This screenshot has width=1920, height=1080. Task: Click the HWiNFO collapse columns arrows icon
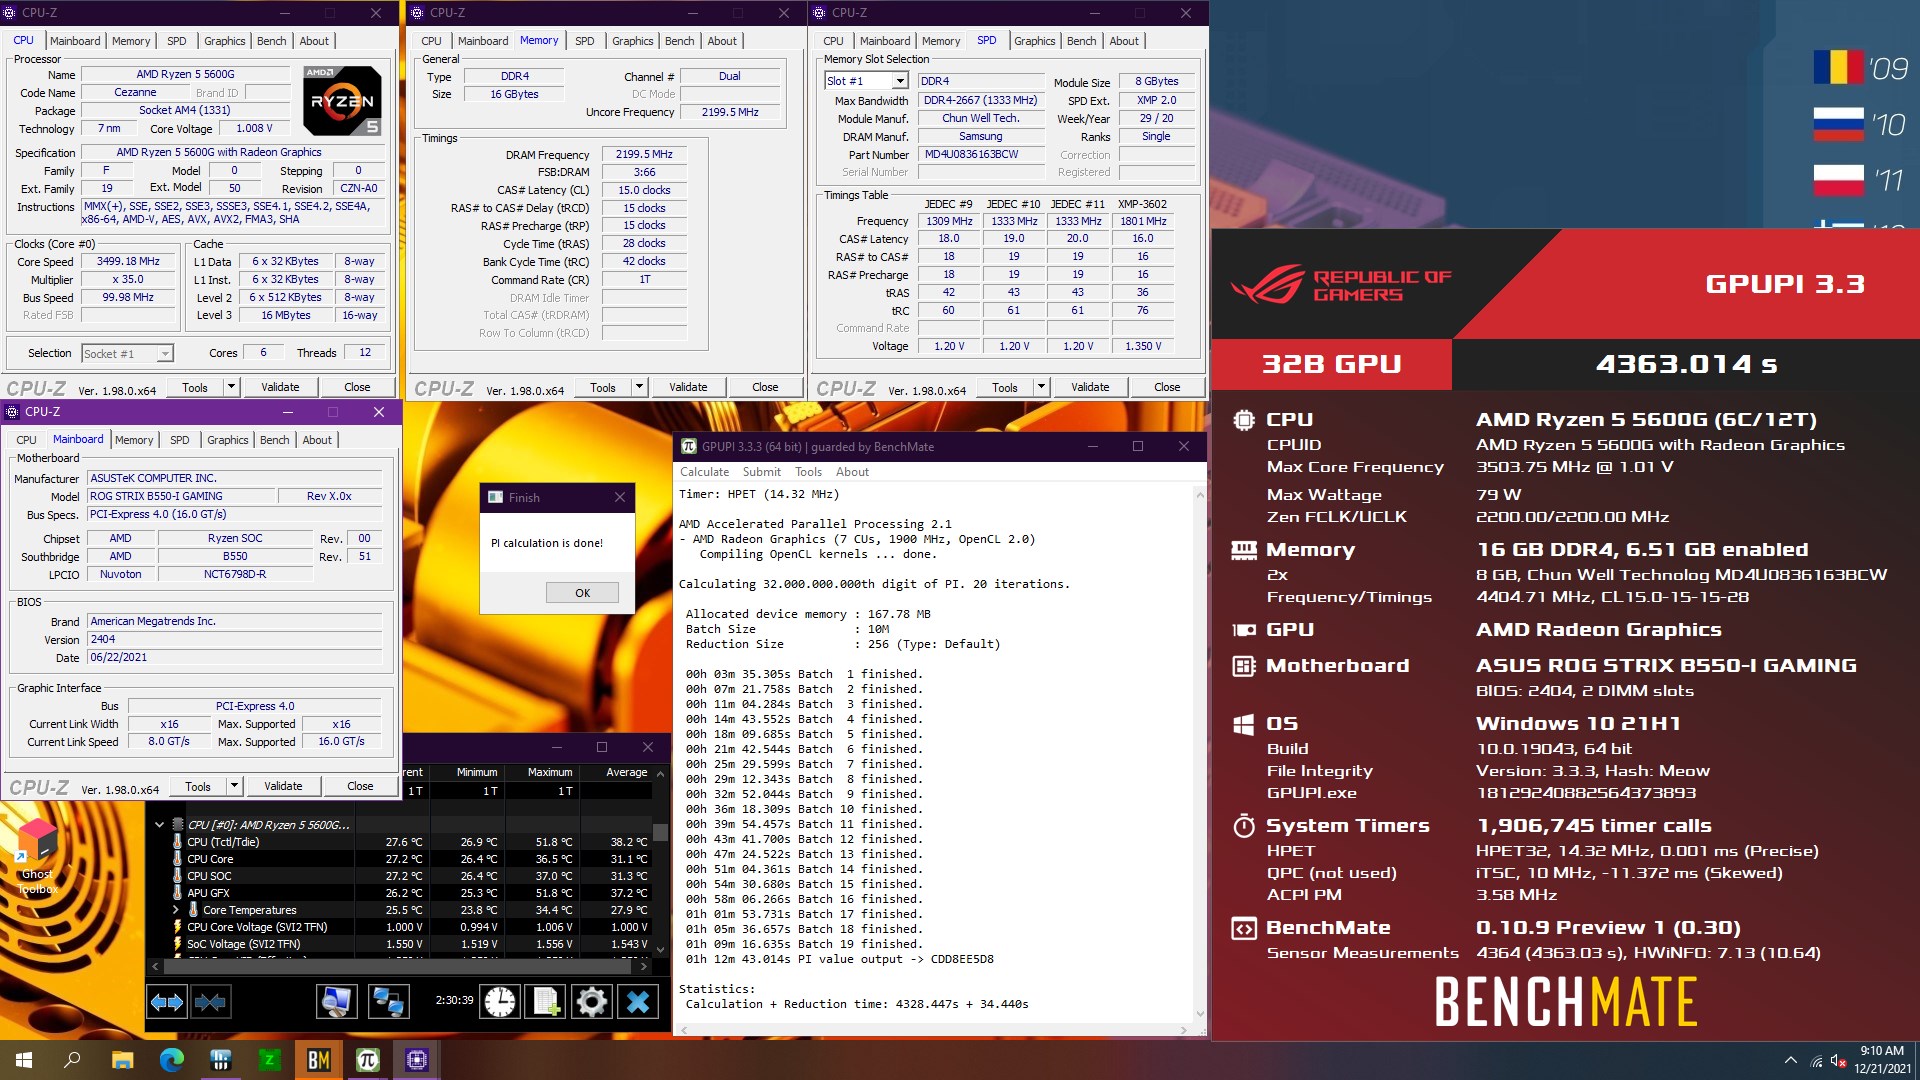click(x=210, y=1001)
